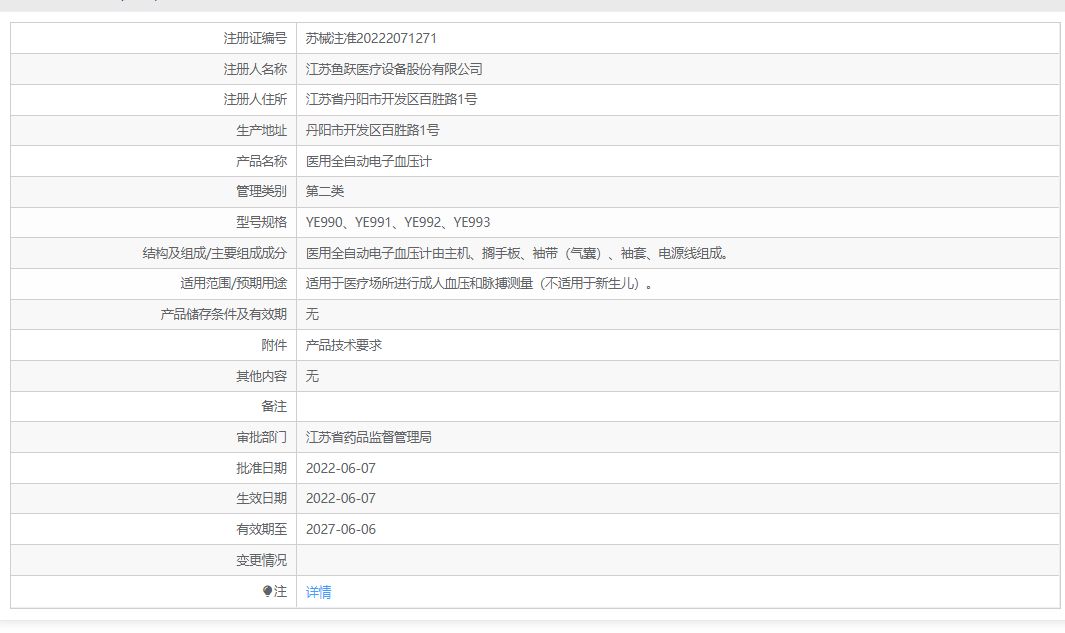Click 无 in the 其他内容 row
1065x633 pixels.
tap(312, 376)
